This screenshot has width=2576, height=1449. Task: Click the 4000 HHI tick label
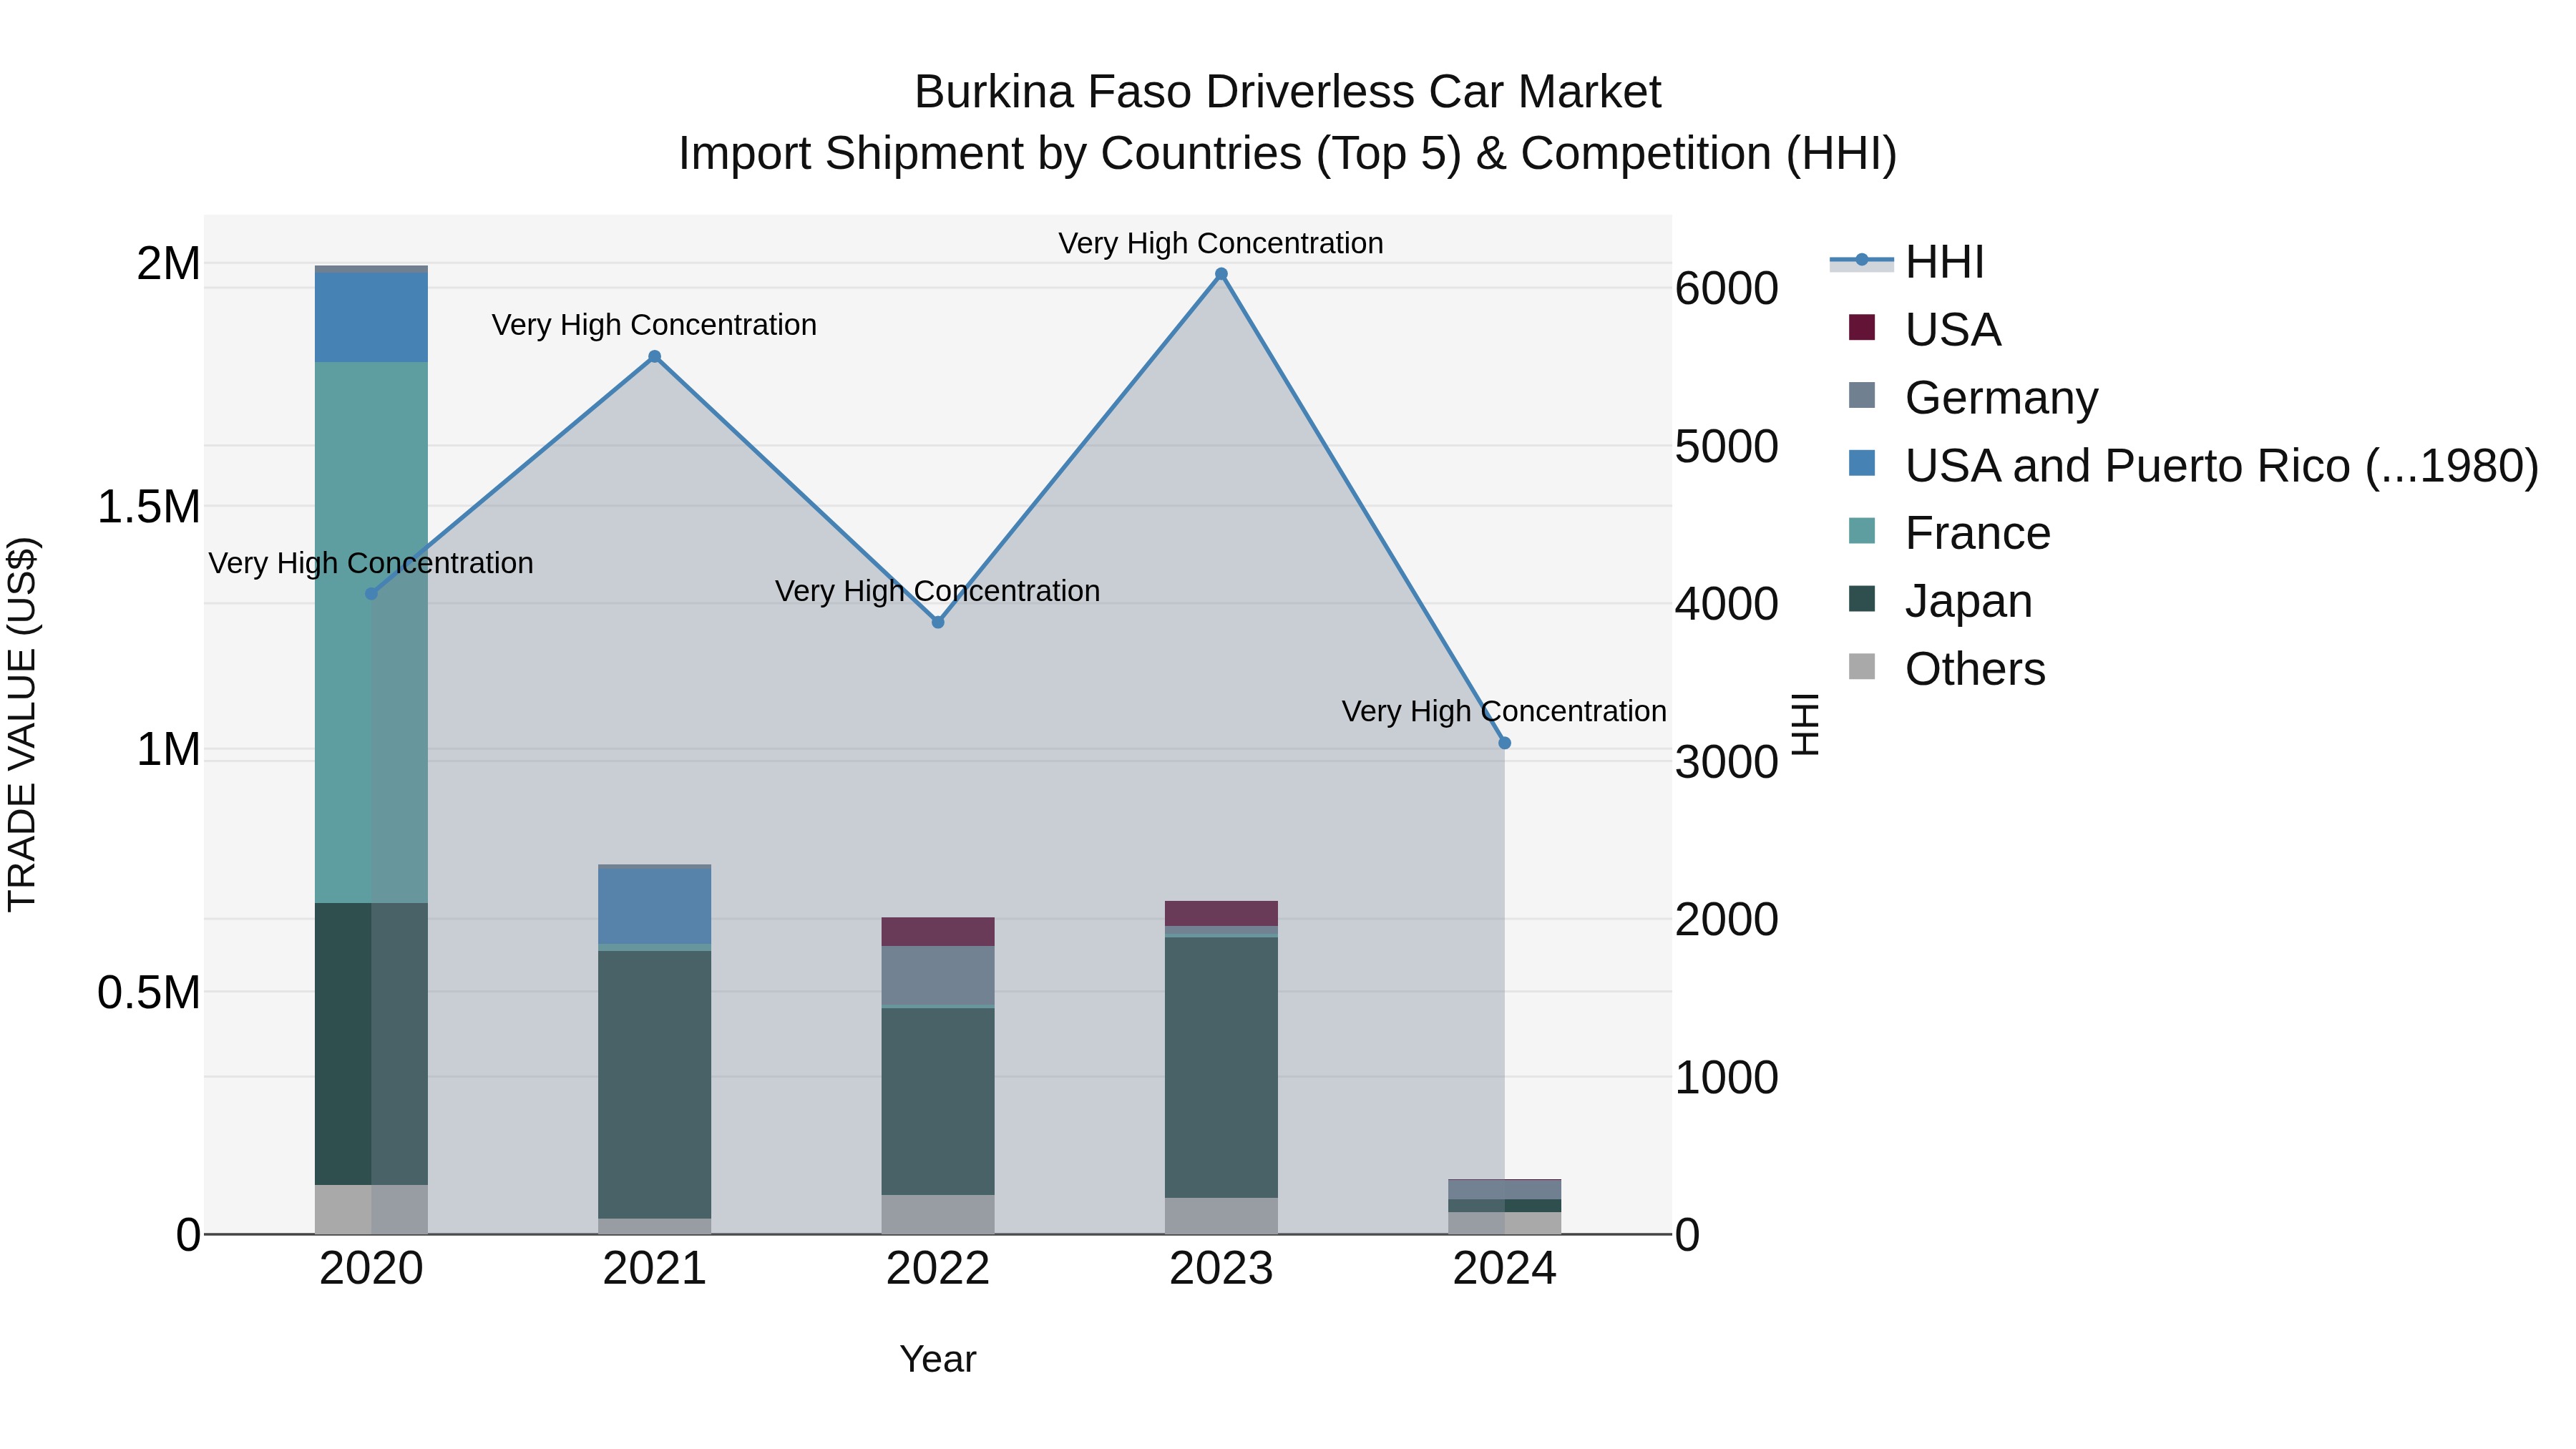click(1727, 605)
